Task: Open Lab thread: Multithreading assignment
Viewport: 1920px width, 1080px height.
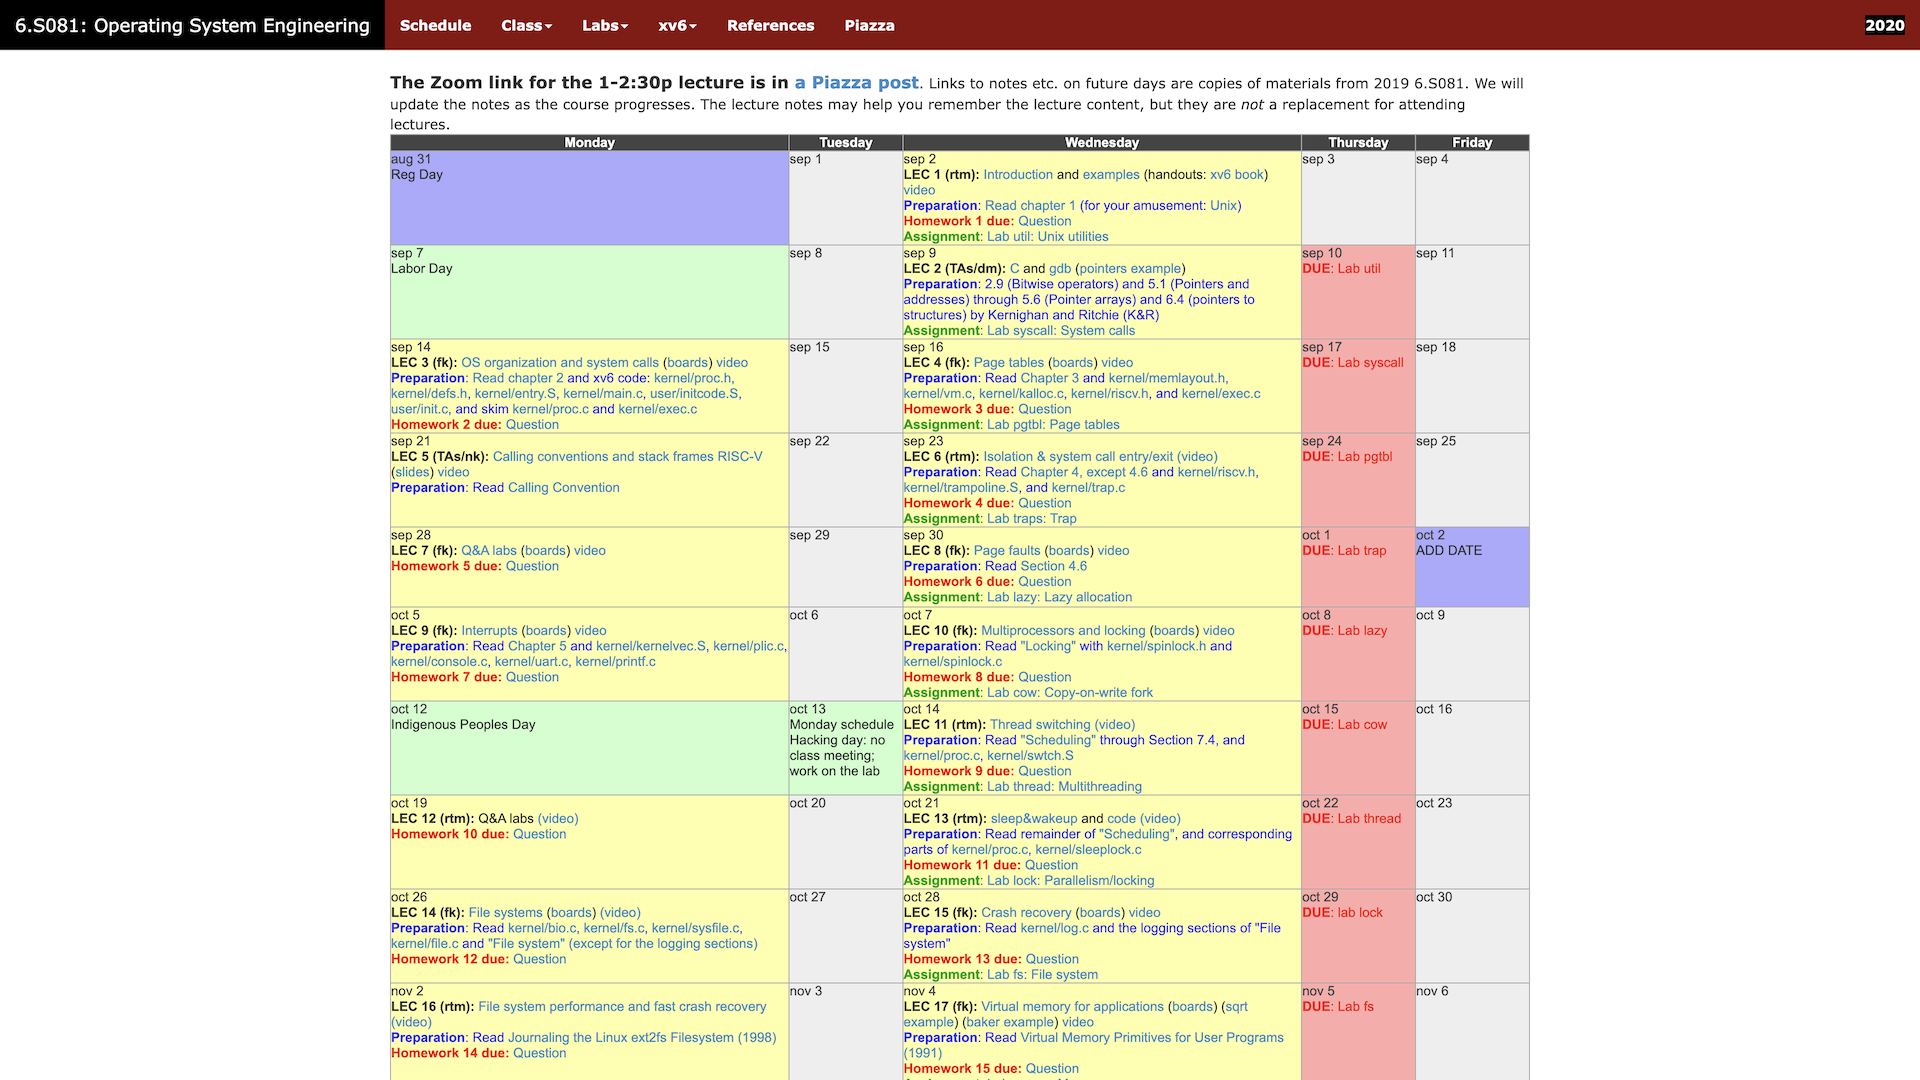Action: pyautogui.click(x=1064, y=787)
